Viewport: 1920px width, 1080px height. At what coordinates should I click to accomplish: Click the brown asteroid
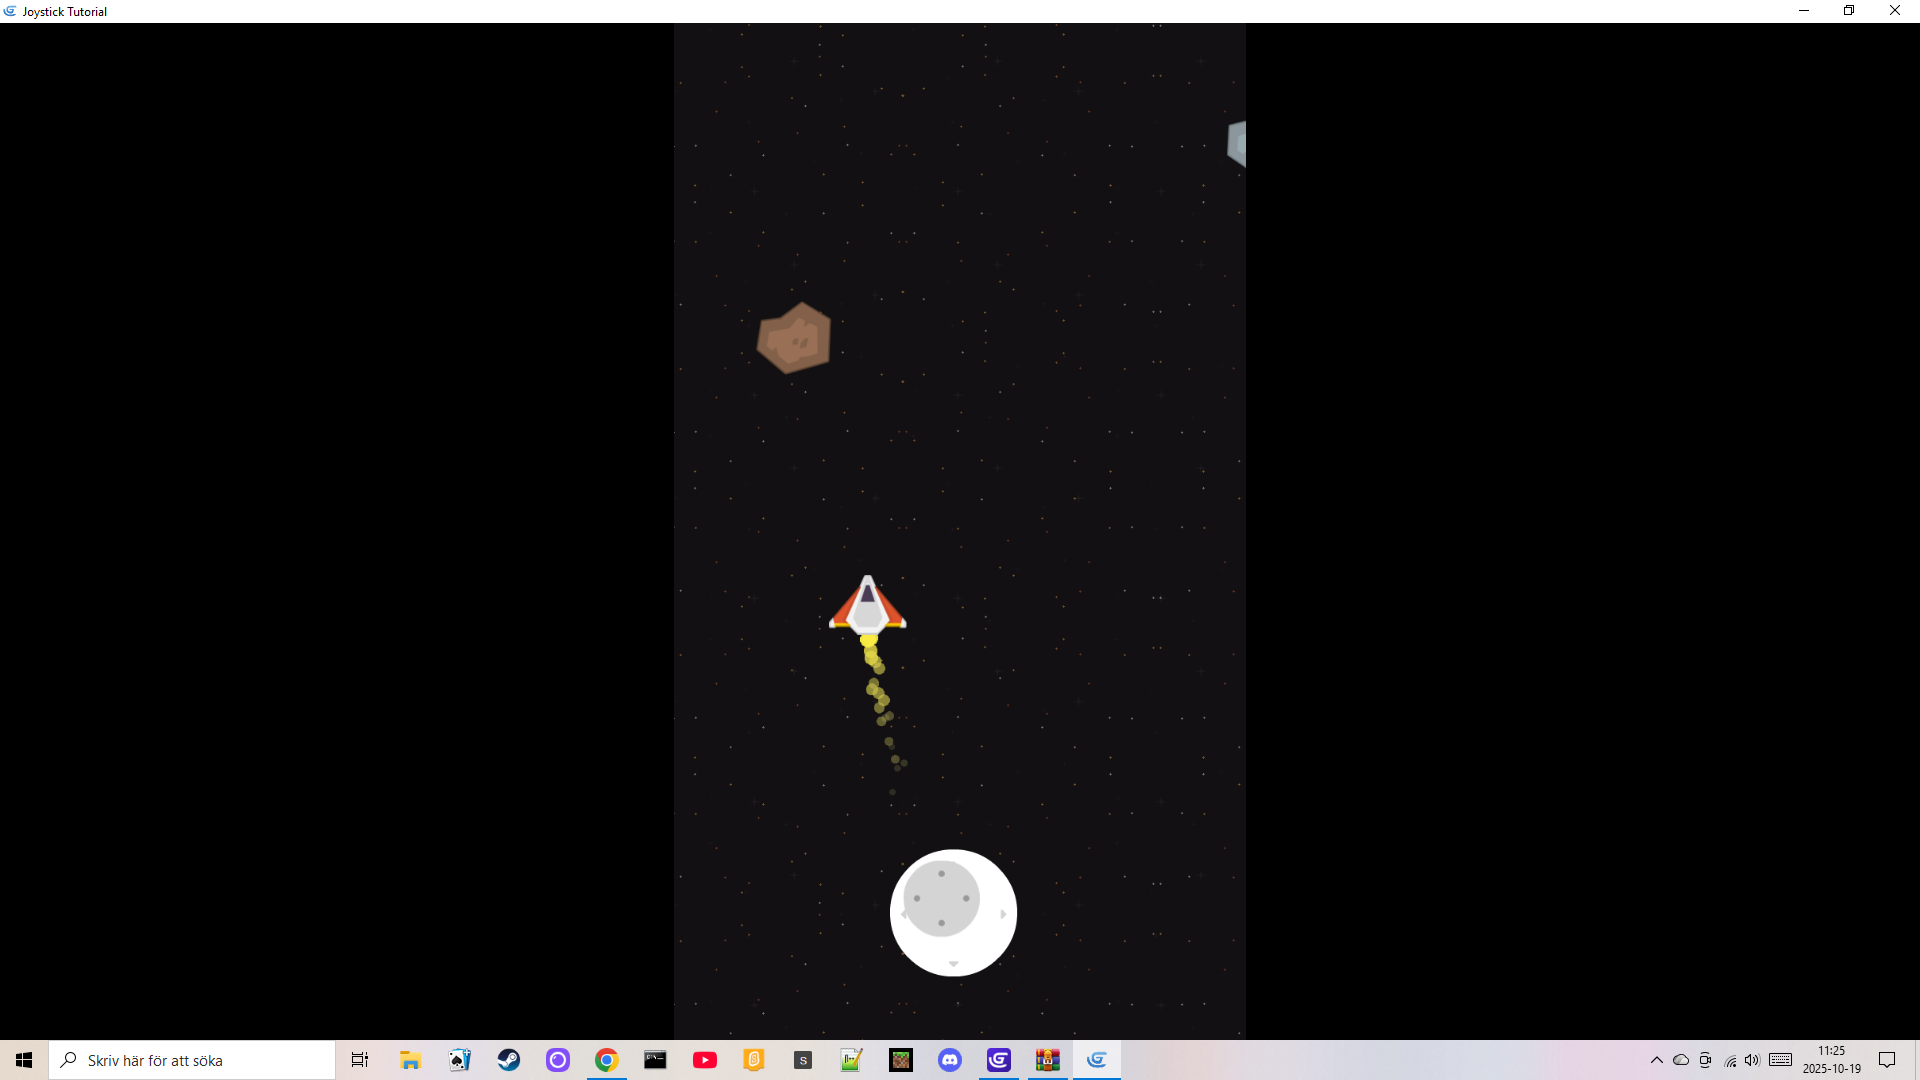(794, 339)
